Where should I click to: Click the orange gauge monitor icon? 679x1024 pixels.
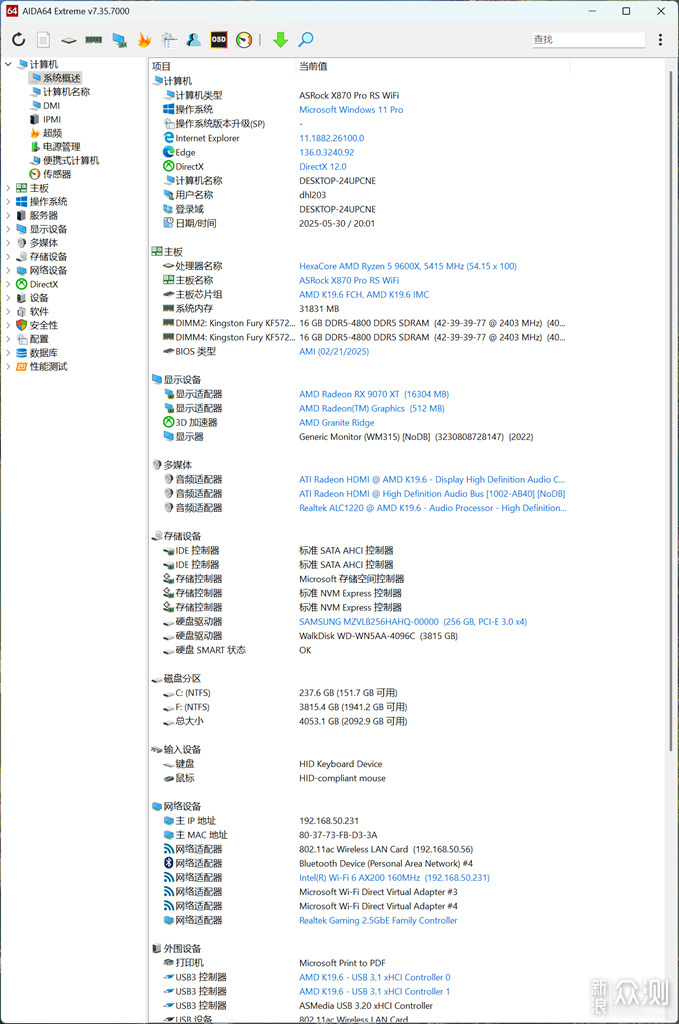(x=244, y=40)
